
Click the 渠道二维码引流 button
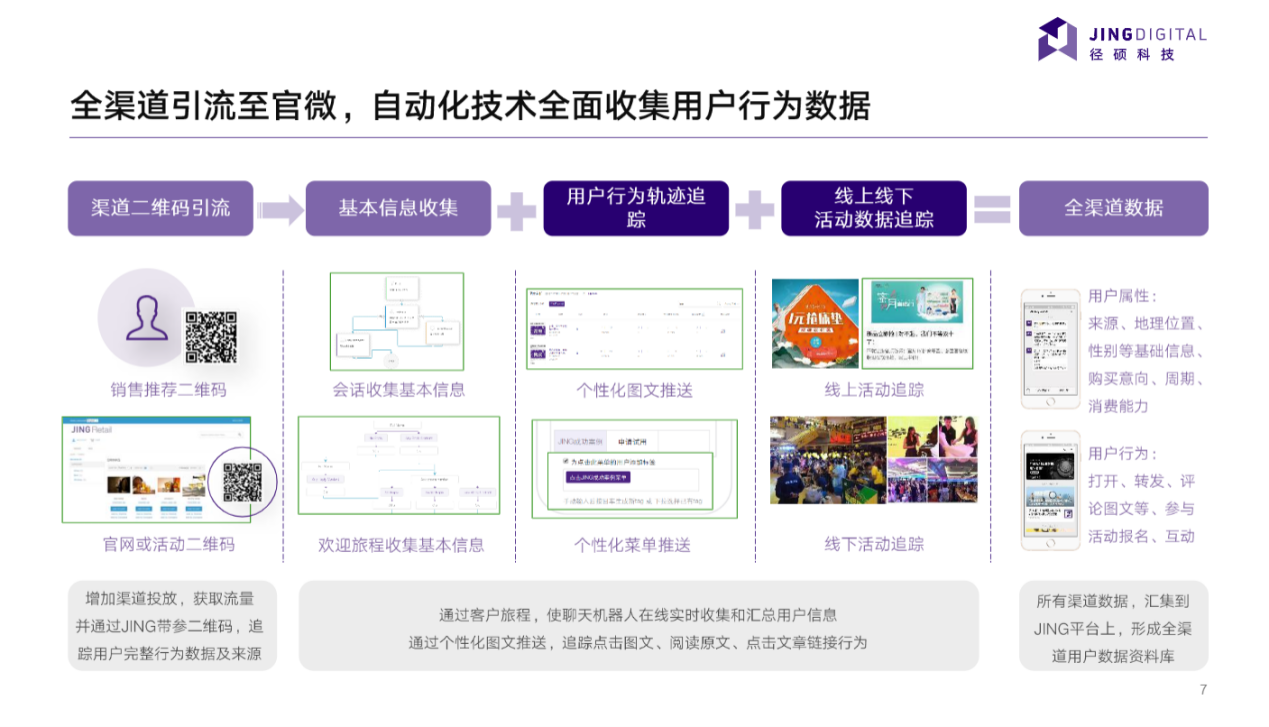(x=160, y=208)
